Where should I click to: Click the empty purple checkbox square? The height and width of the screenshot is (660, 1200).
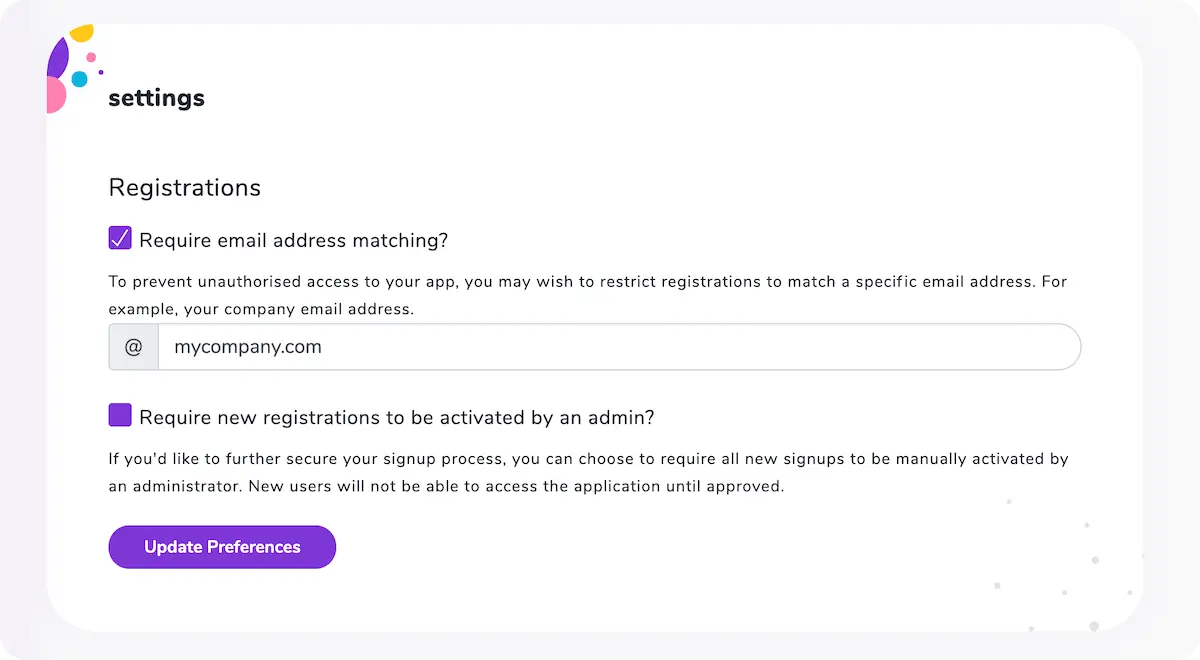click(x=120, y=415)
